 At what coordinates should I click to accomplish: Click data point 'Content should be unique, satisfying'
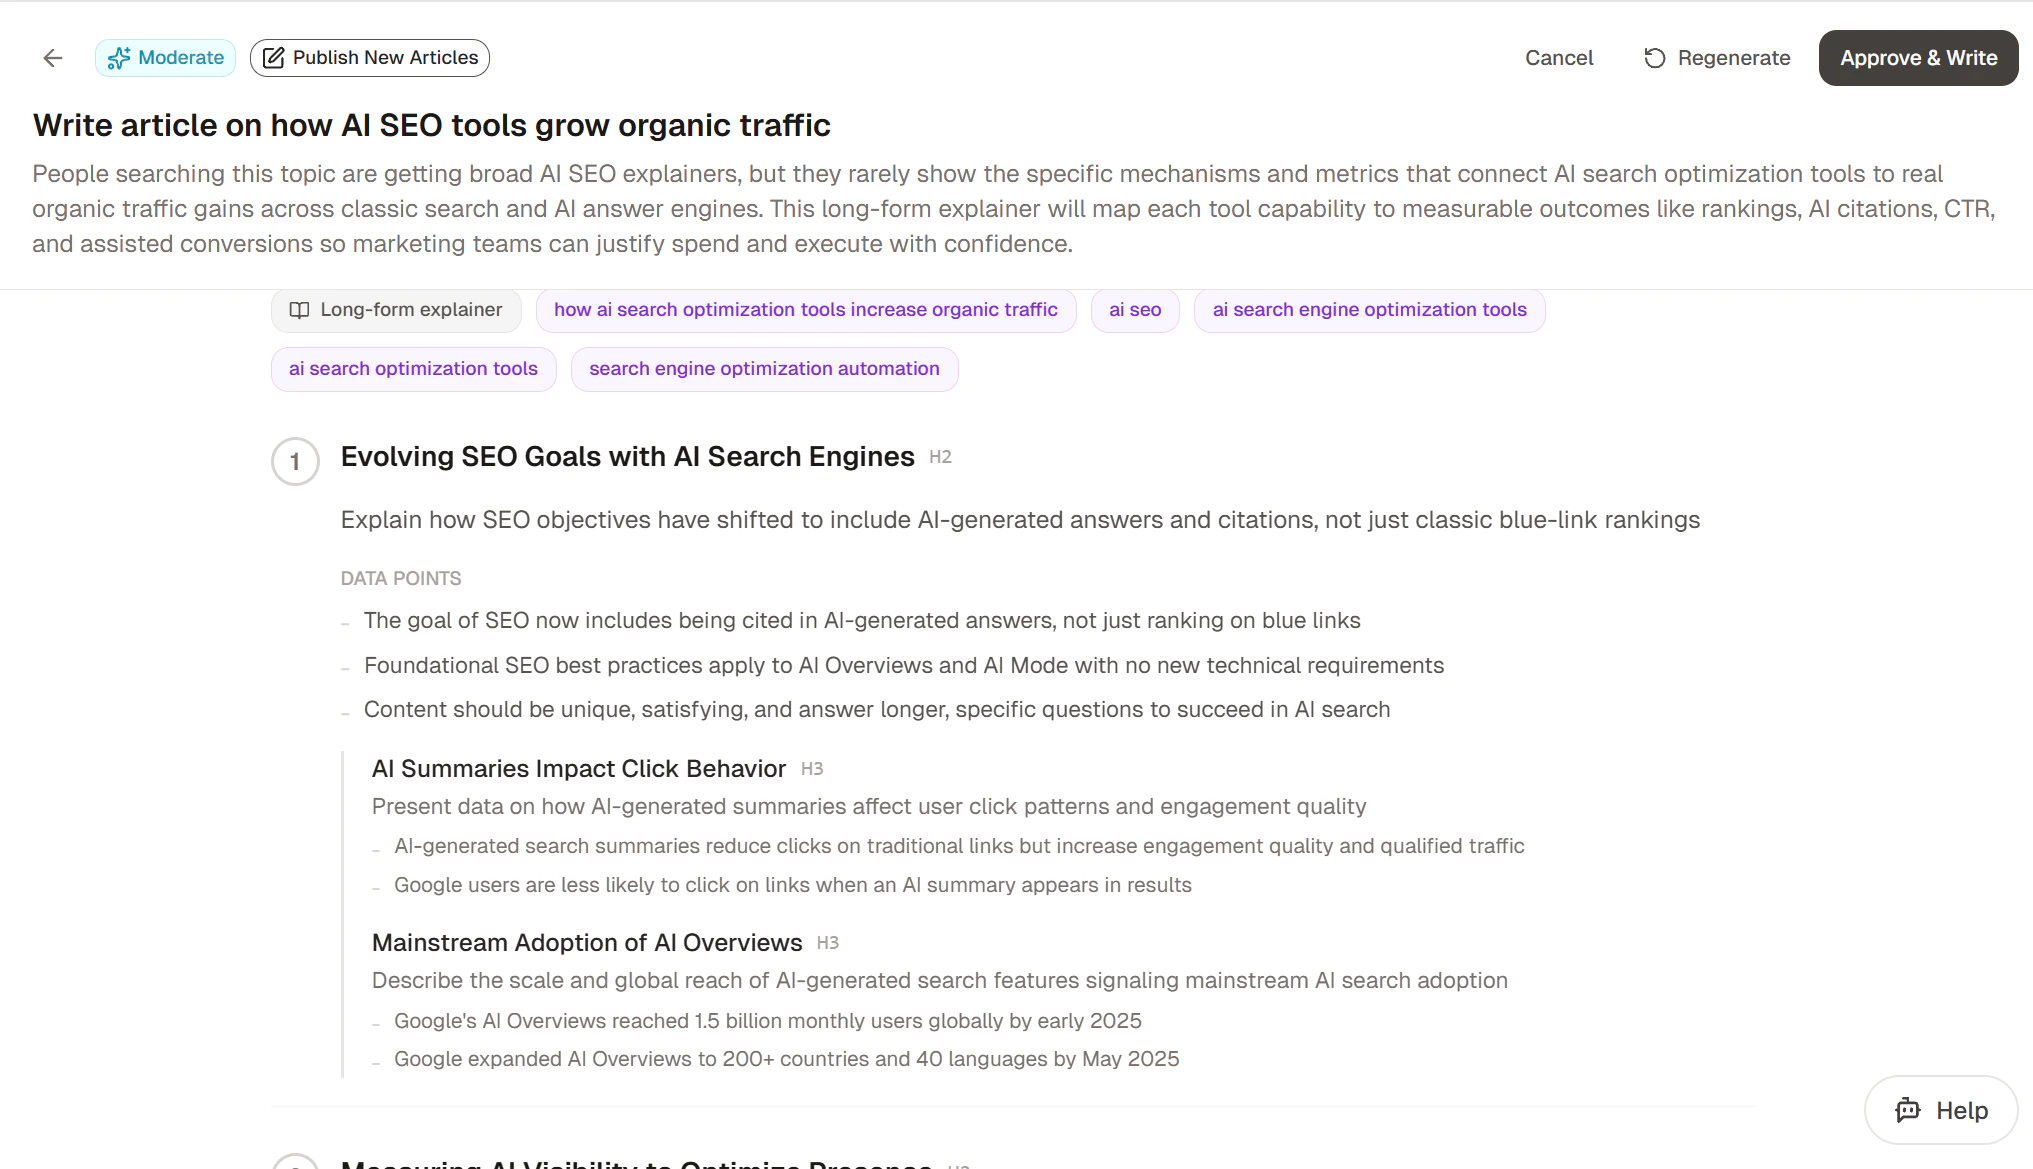(877, 710)
